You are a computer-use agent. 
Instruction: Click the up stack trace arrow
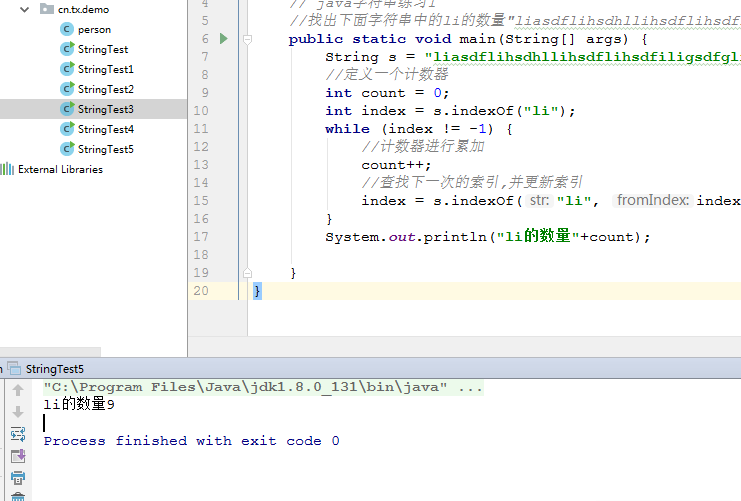(x=18, y=390)
